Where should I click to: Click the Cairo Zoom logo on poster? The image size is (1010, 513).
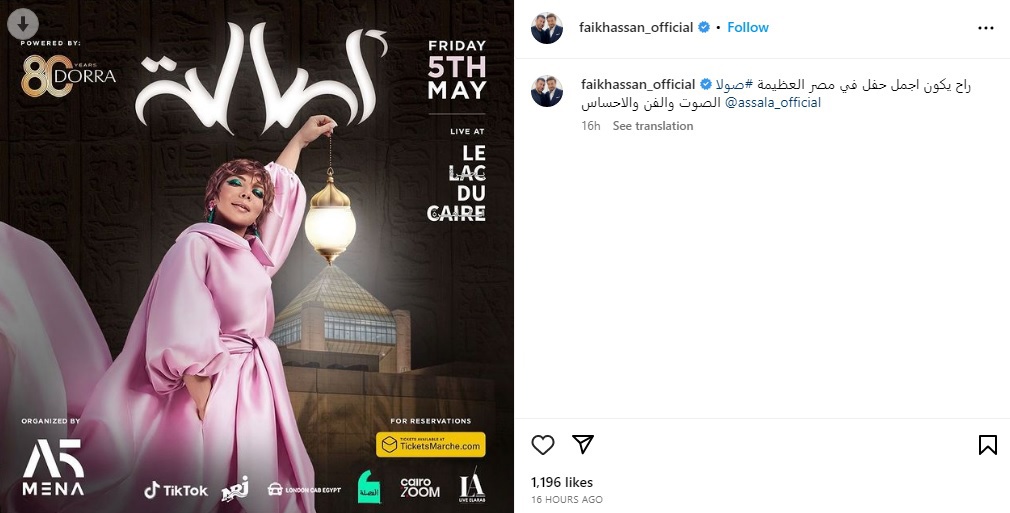click(420, 488)
